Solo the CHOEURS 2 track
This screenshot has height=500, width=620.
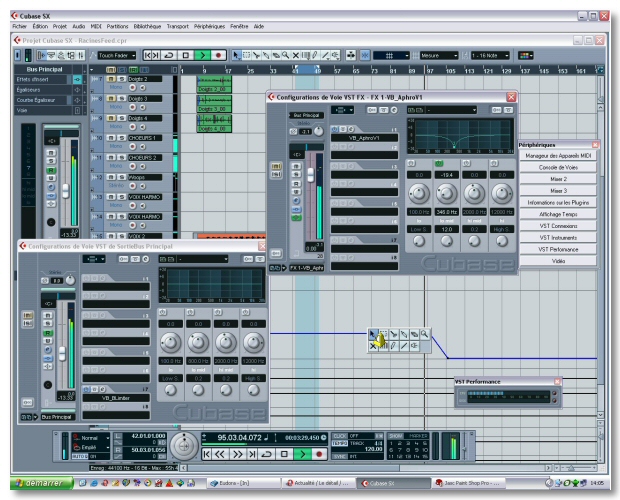pos(121,157)
